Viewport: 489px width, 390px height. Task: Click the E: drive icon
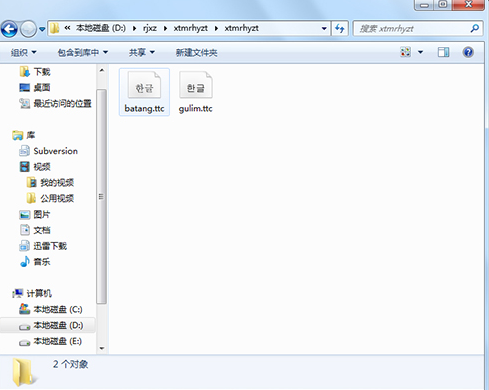pos(25,342)
